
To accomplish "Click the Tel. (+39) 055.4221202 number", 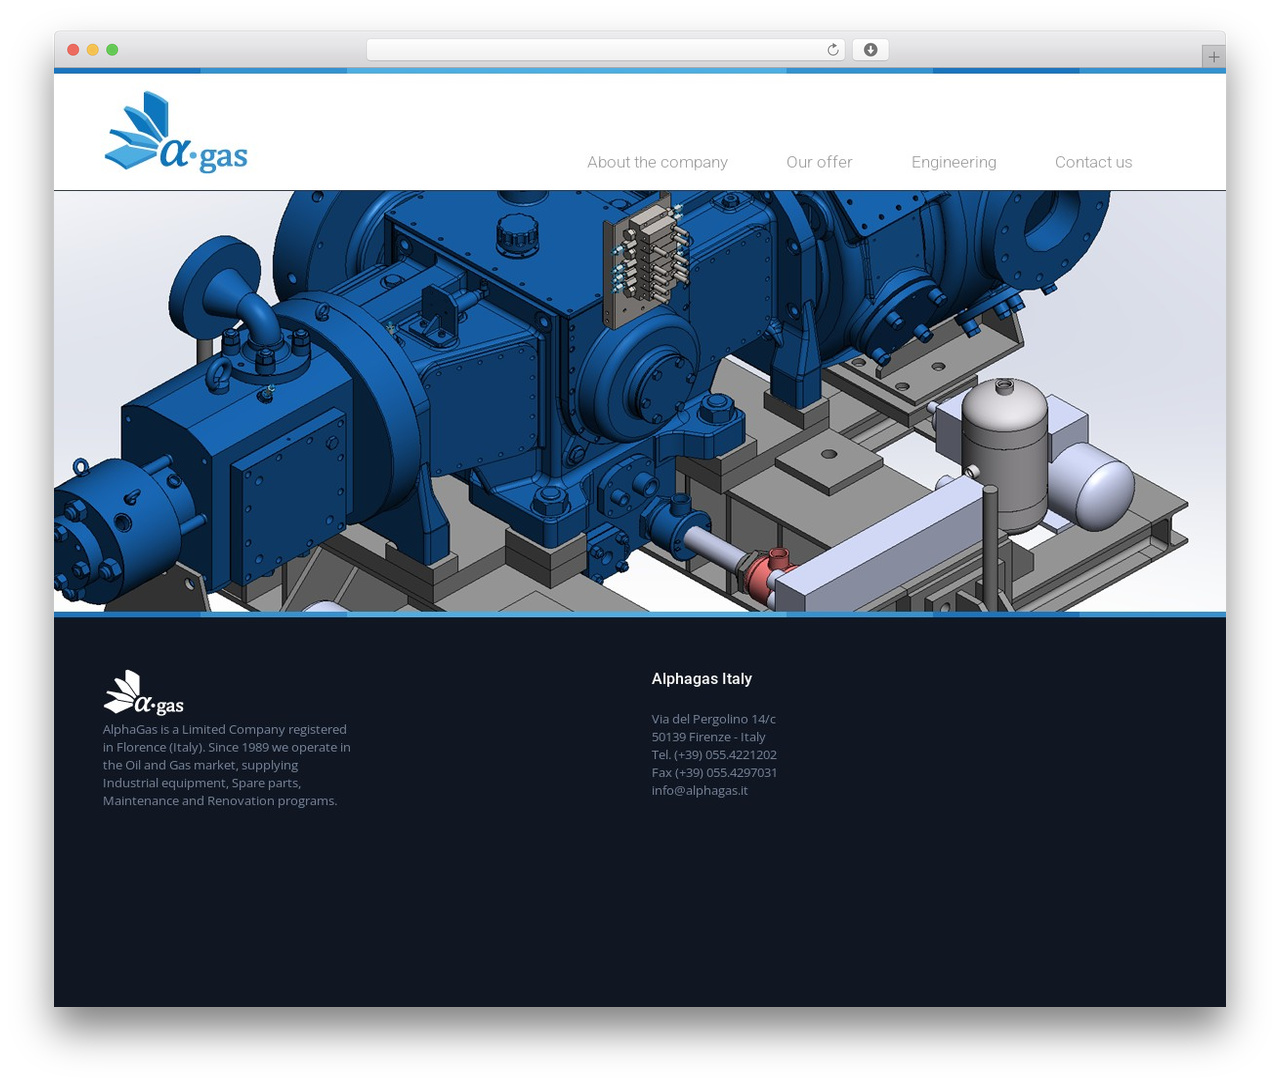I will coord(714,755).
